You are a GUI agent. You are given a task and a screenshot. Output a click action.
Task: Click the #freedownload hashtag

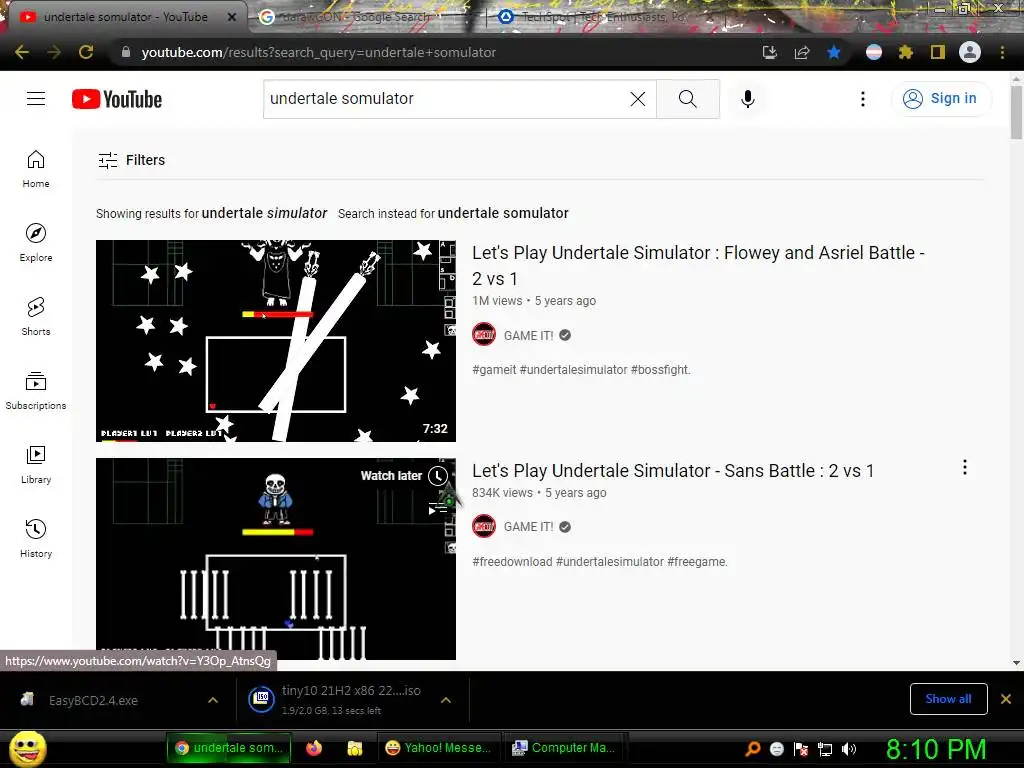[512, 562]
